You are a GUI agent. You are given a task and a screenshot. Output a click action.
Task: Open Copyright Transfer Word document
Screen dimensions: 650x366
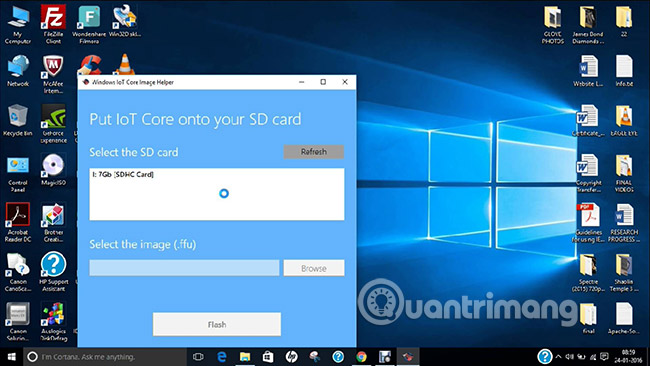tap(588, 173)
